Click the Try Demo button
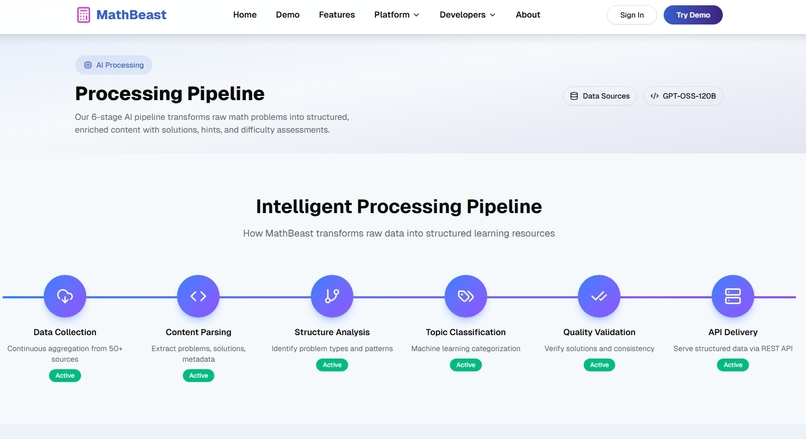 tap(693, 15)
